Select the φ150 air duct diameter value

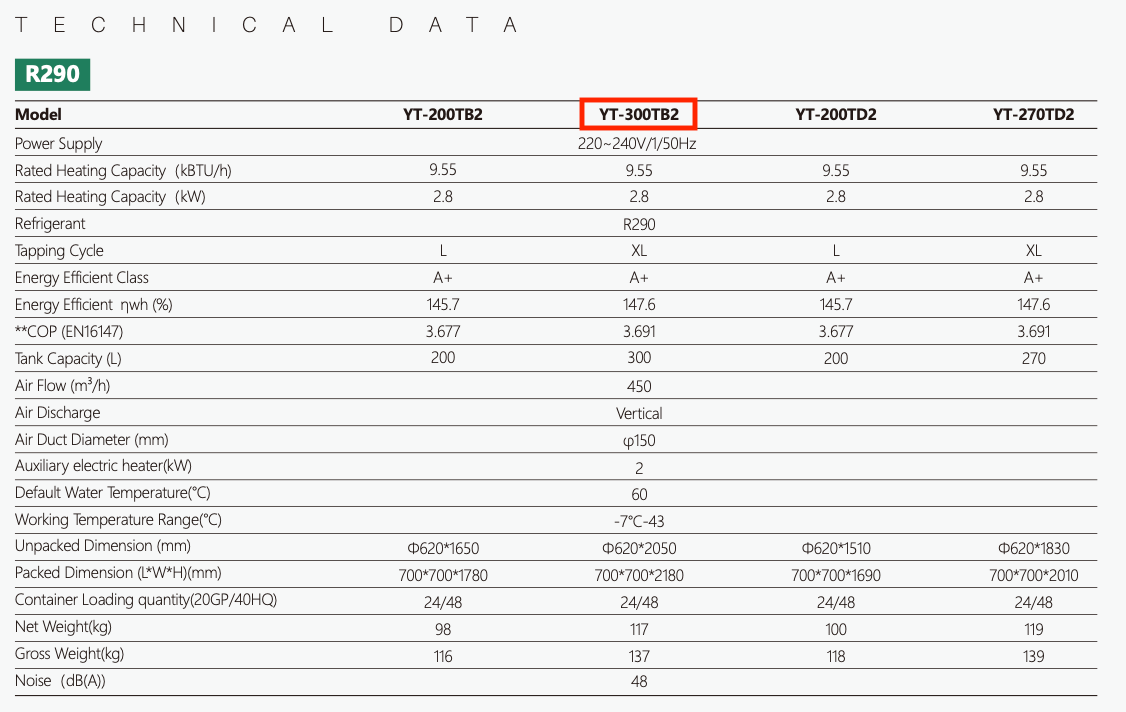click(639, 440)
